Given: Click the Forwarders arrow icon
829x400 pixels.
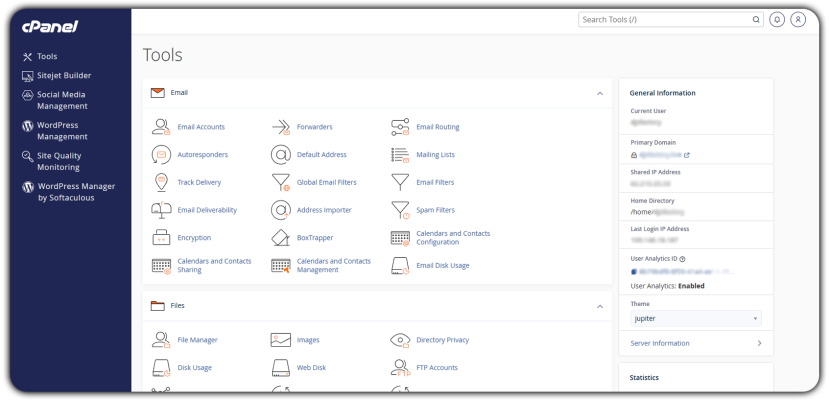Looking at the screenshot, I should click(x=280, y=127).
